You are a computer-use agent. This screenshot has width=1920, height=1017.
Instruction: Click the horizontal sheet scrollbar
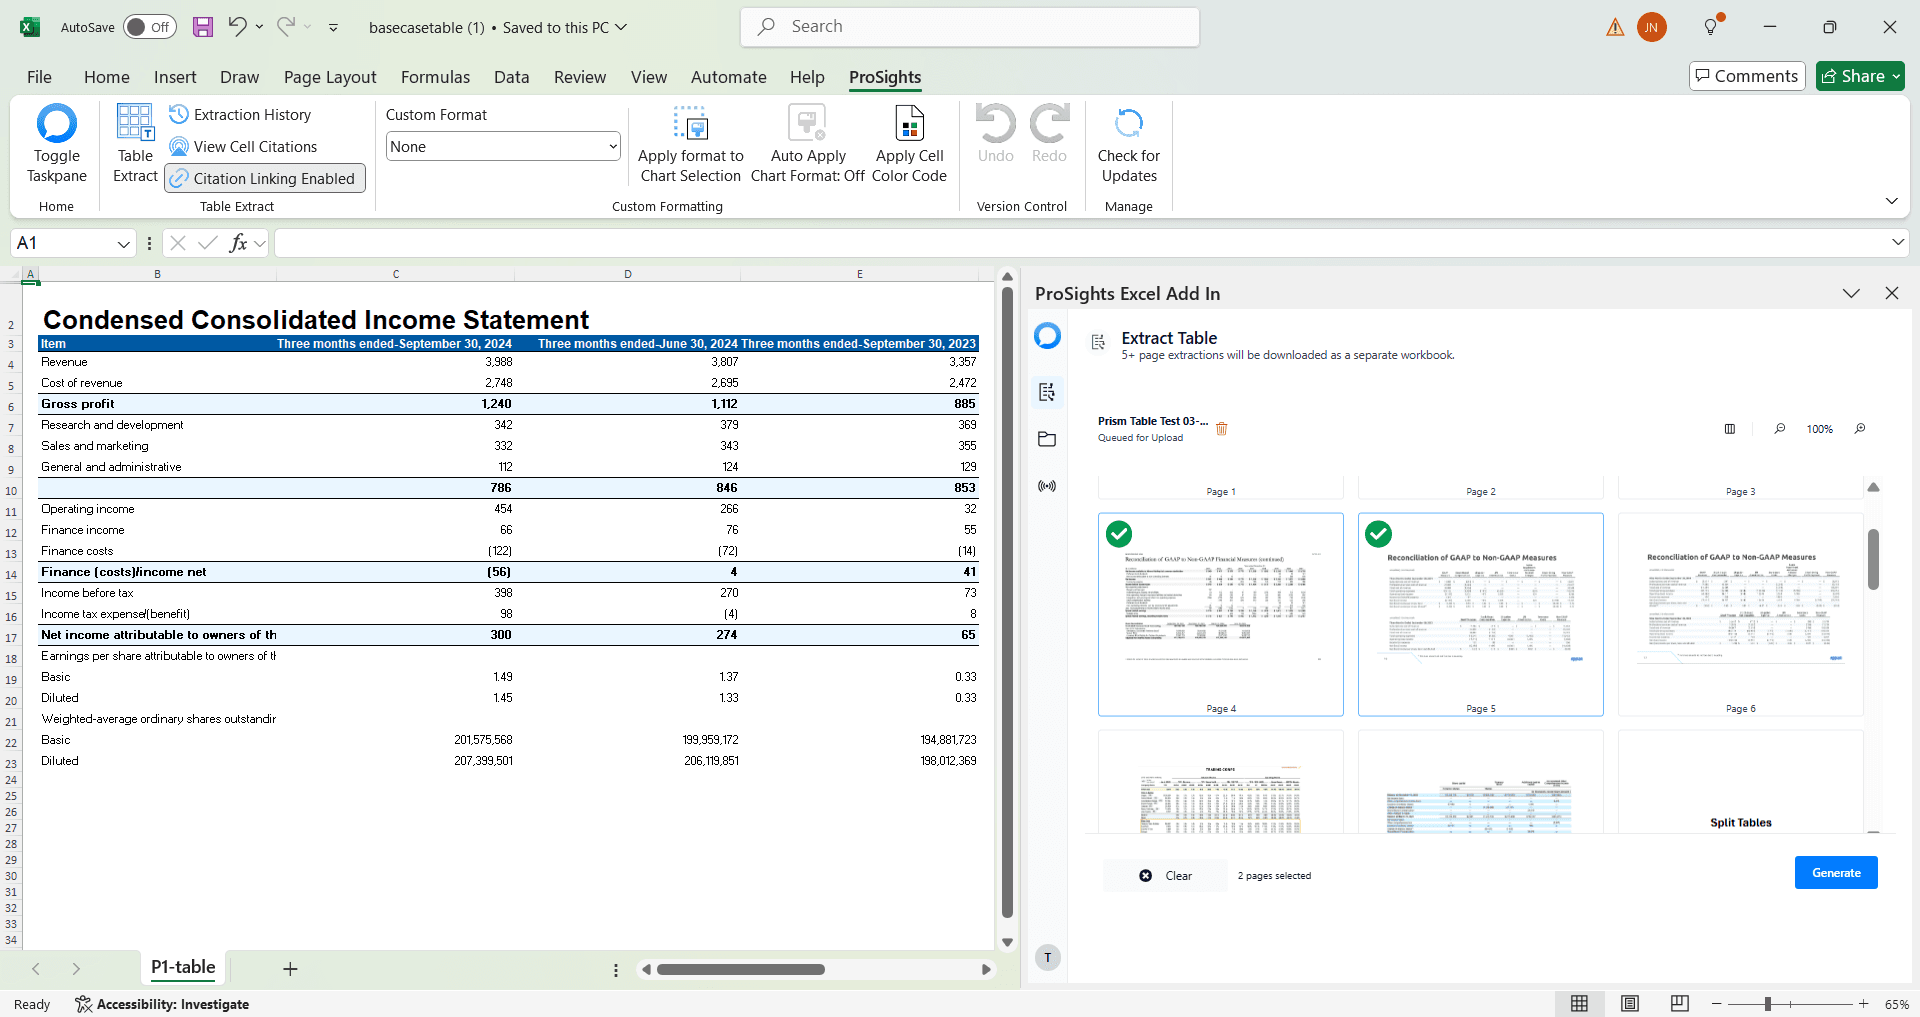(741, 969)
